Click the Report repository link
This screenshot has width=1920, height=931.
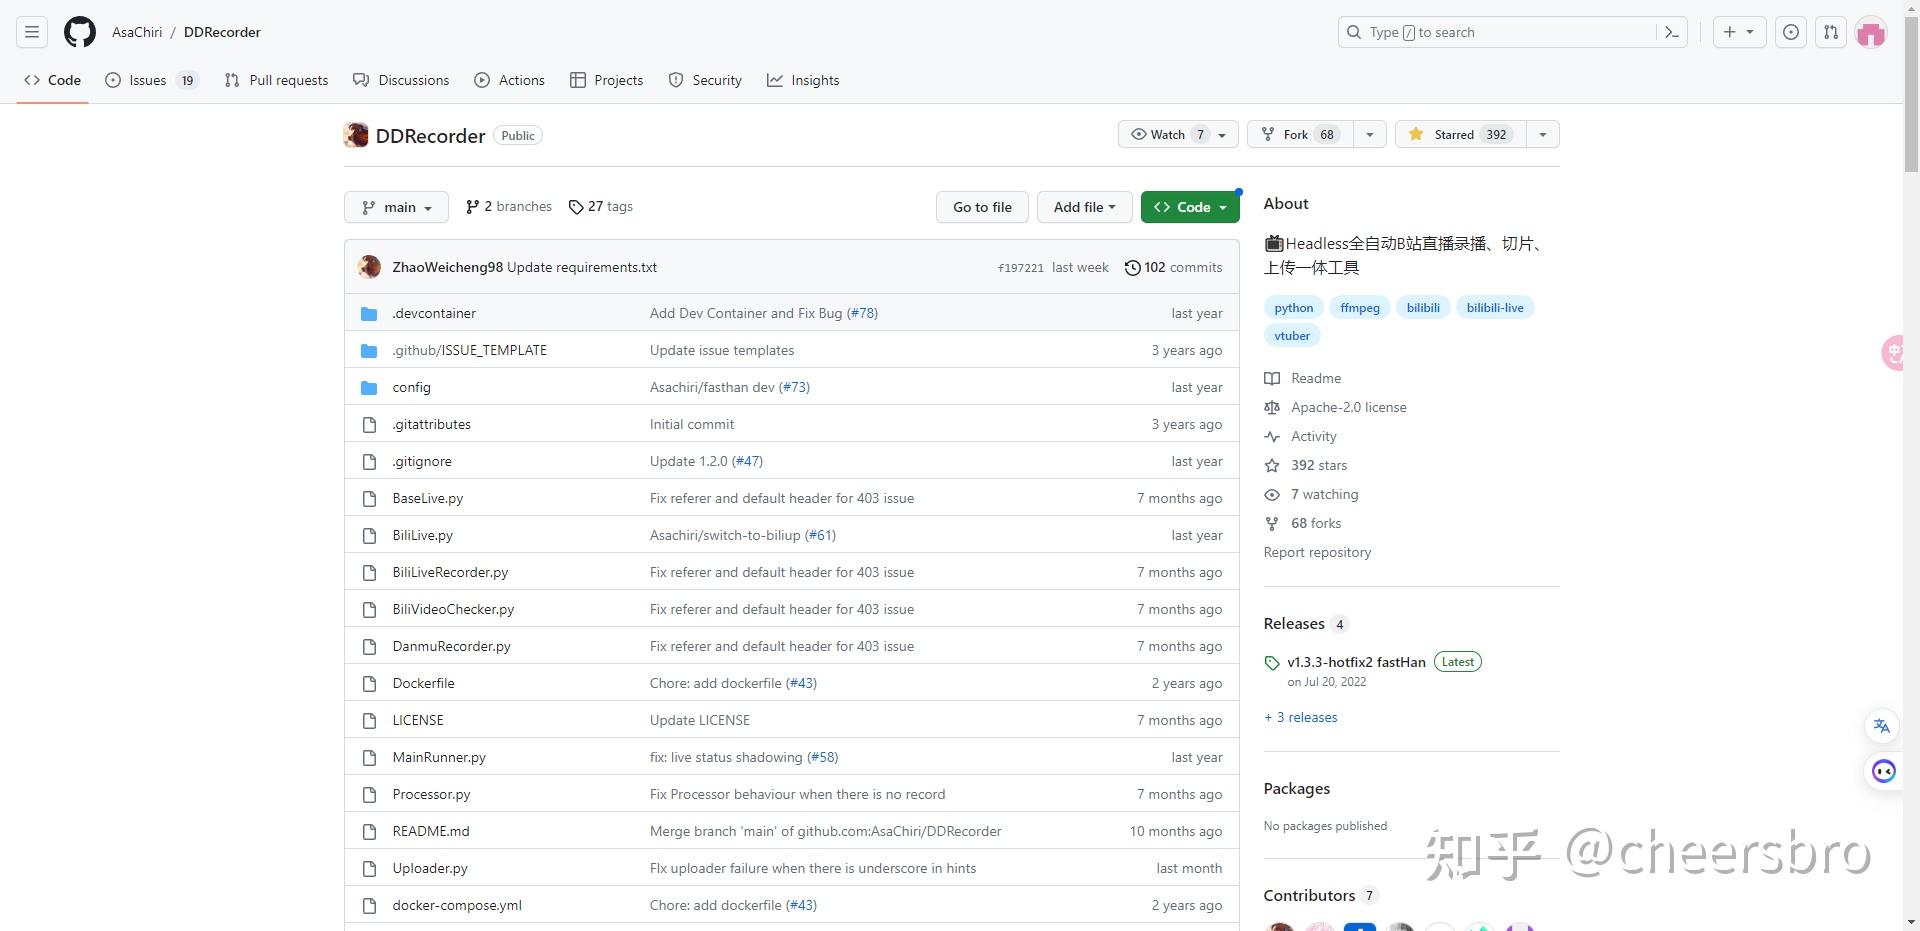click(1317, 552)
